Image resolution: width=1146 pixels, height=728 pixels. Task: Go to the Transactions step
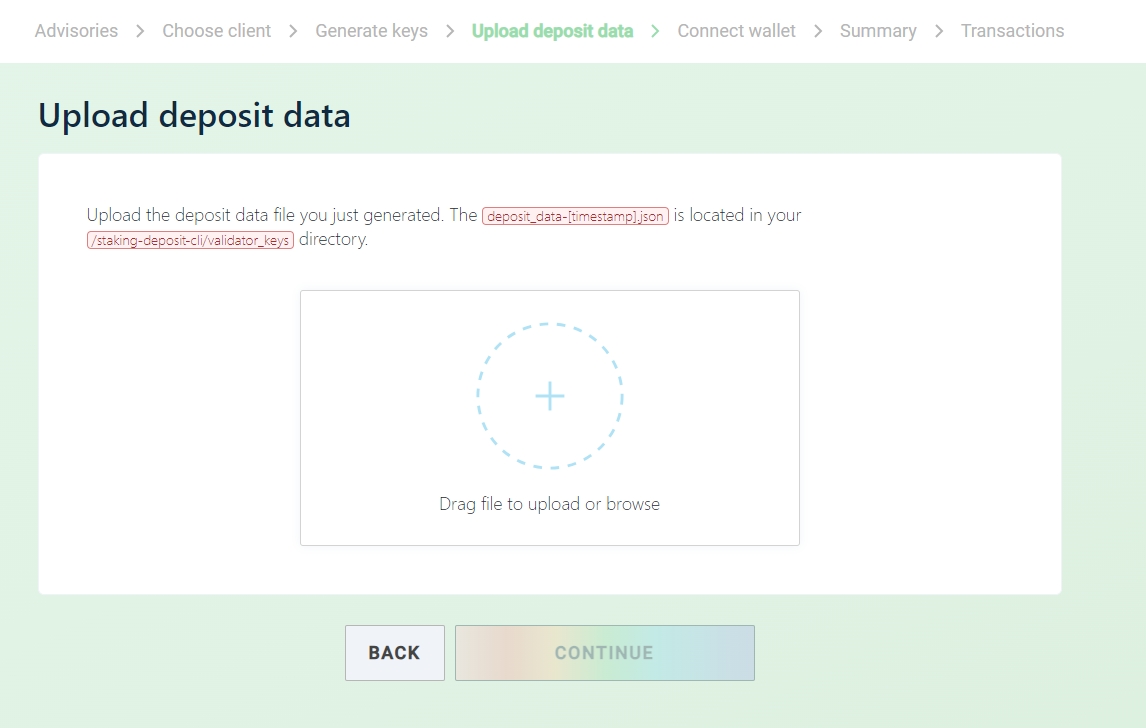(1012, 31)
